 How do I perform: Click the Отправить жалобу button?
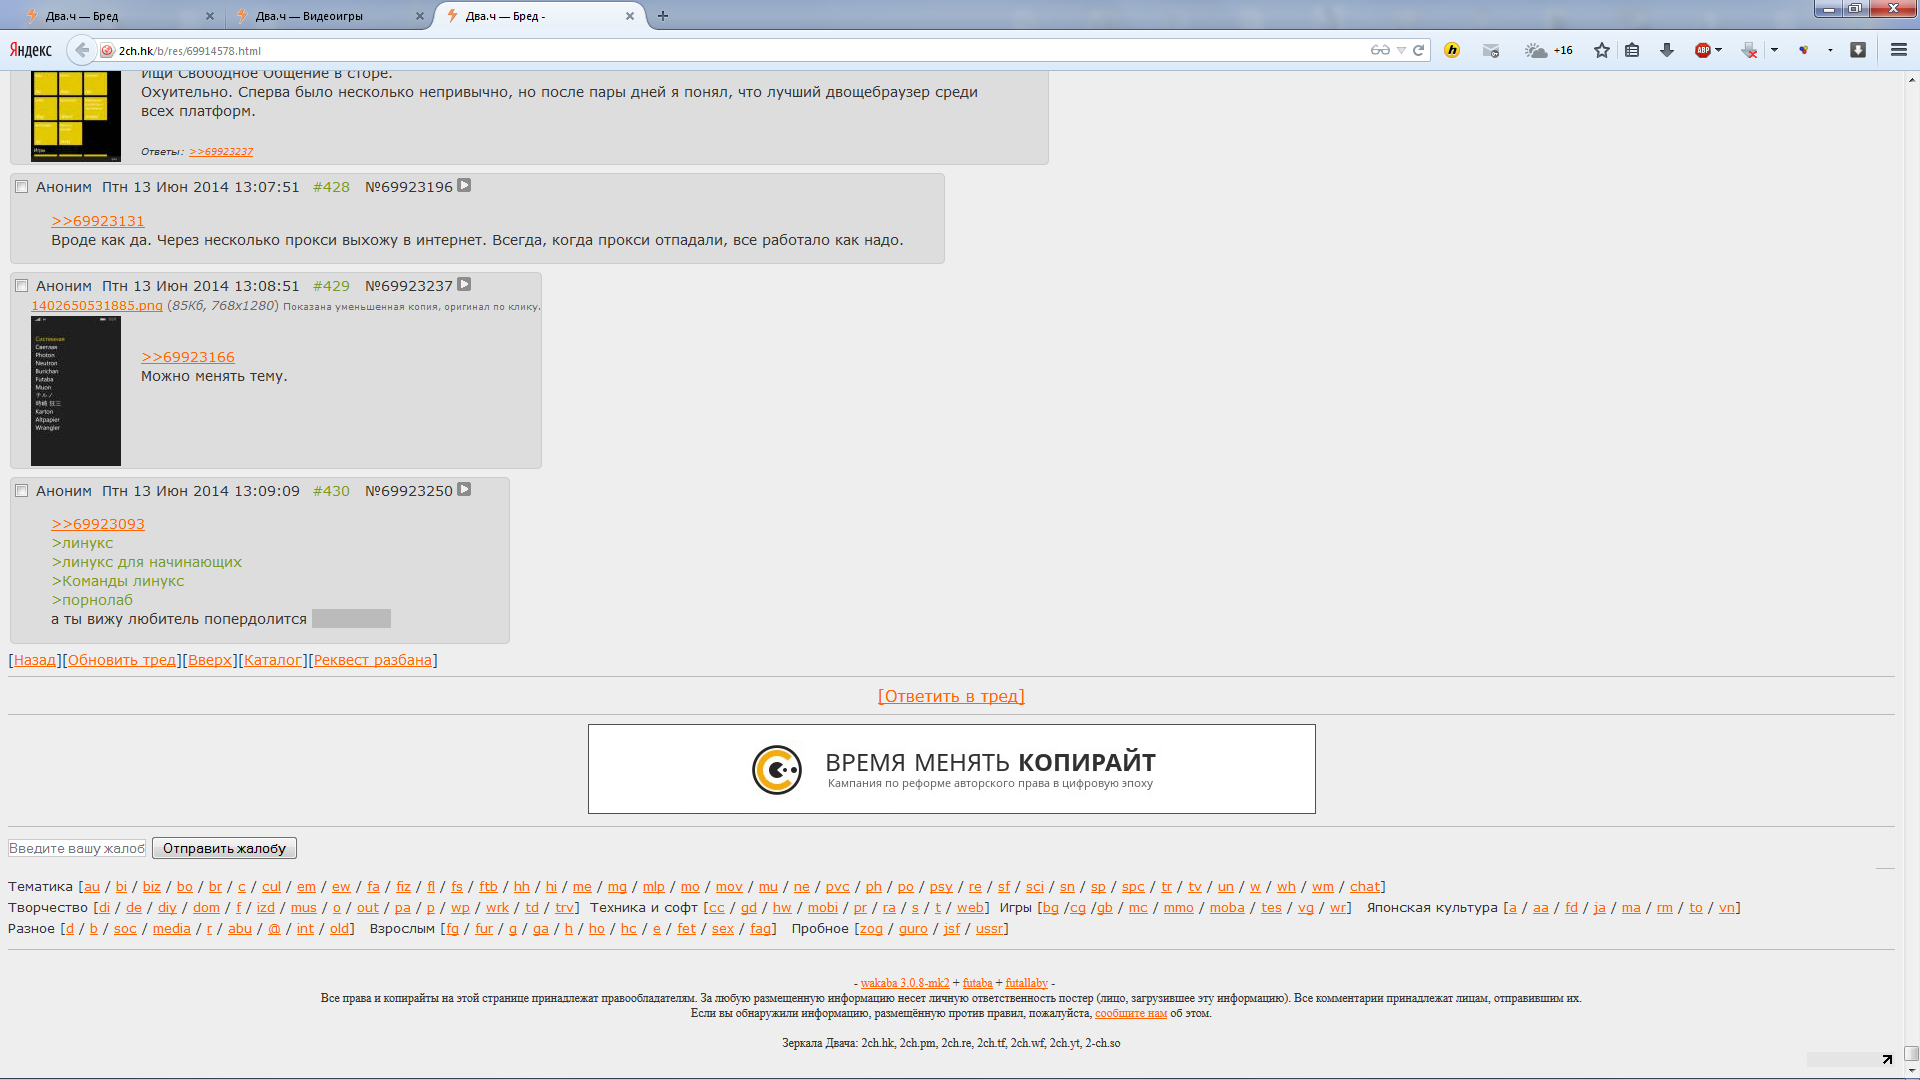tap(224, 848)
